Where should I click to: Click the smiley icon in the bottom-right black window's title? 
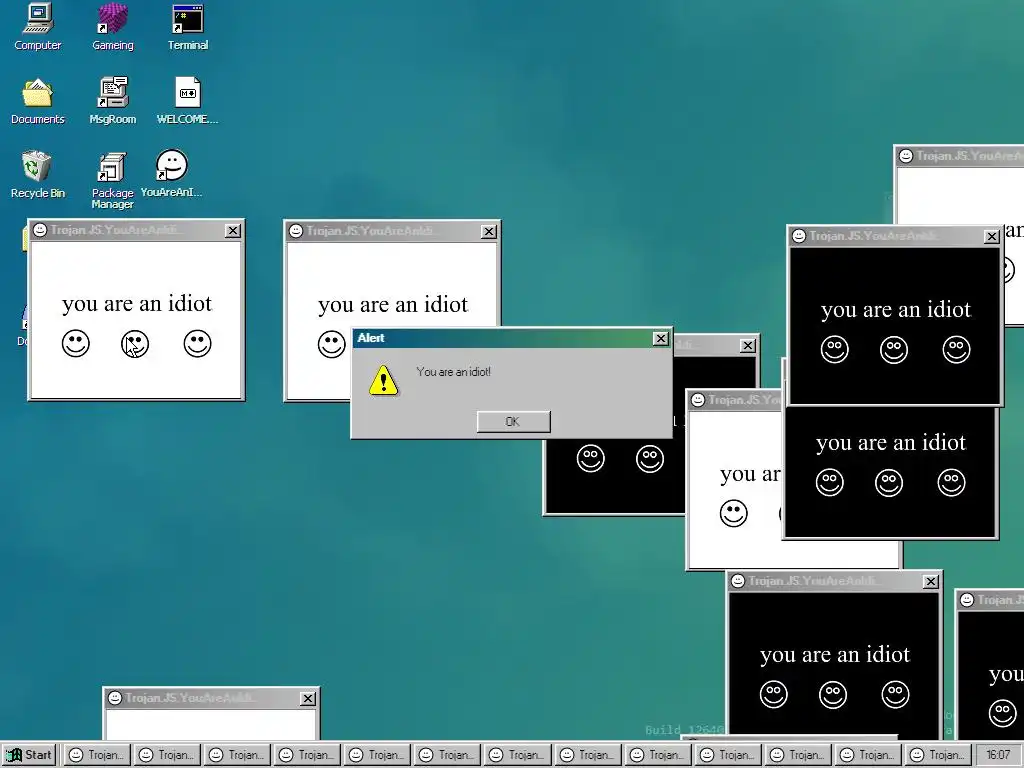coord(738,581)
